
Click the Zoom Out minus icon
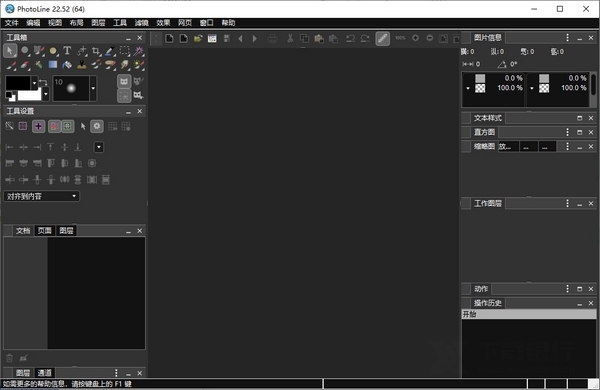(x=430, y=38)
